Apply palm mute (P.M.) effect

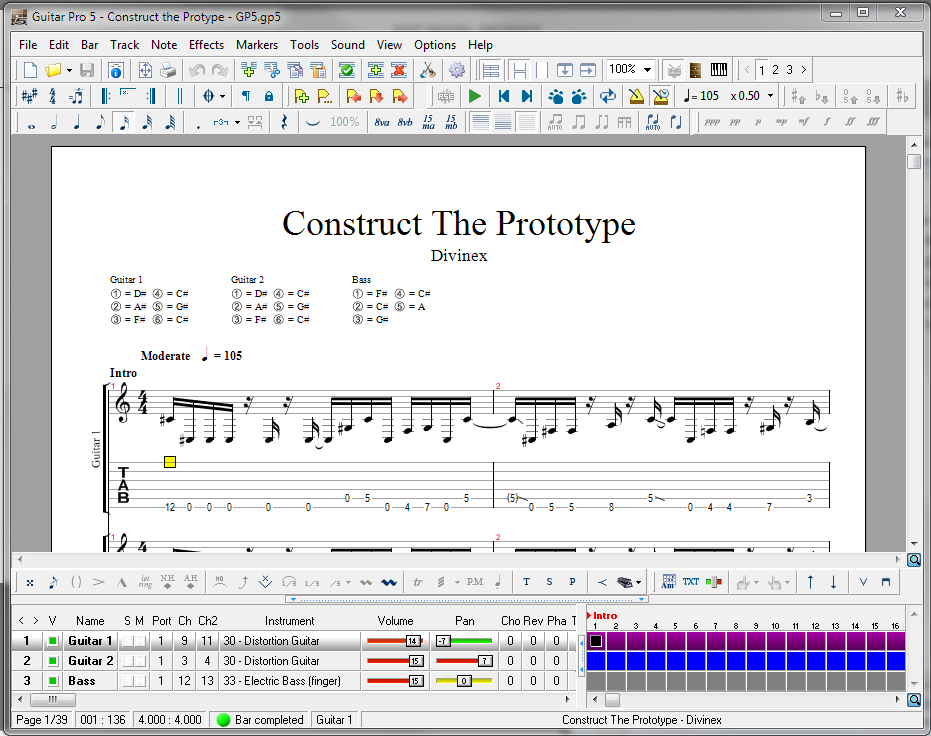click(x=474, y=583)
